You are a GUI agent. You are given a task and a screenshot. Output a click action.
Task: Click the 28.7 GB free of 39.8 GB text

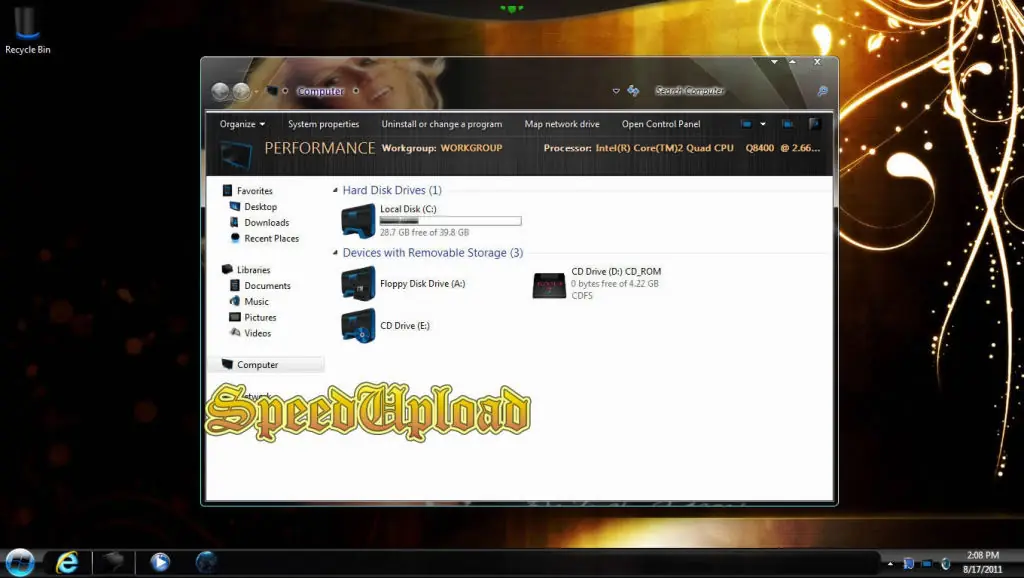(424, 233)
